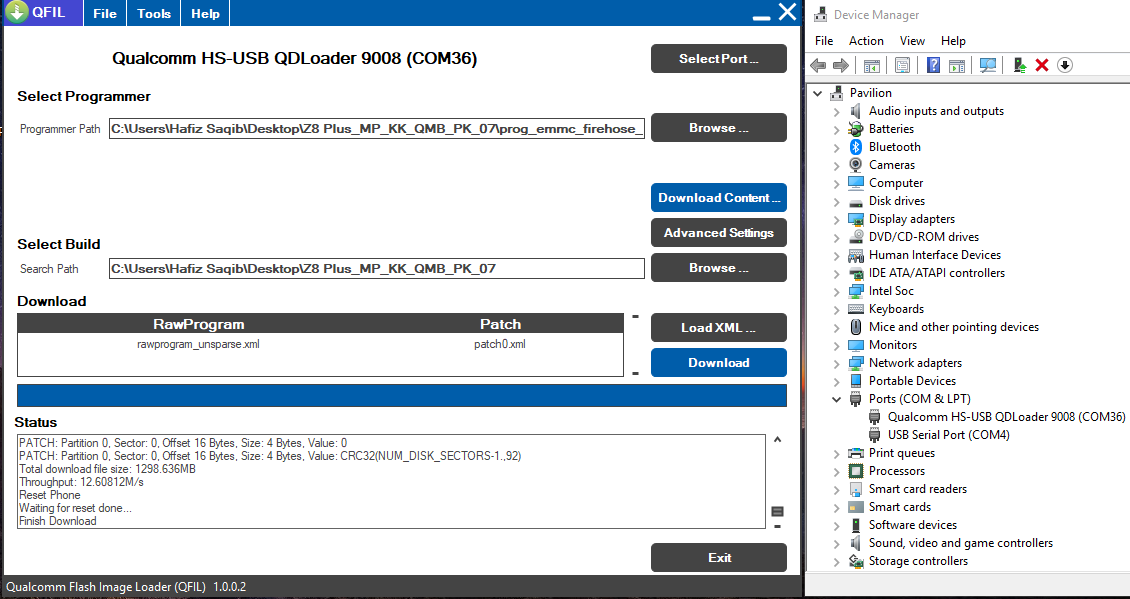Click the Programmer Path input field
Image resolution: width=1130 pixels, height=599 pixels.
pos(377,129)
